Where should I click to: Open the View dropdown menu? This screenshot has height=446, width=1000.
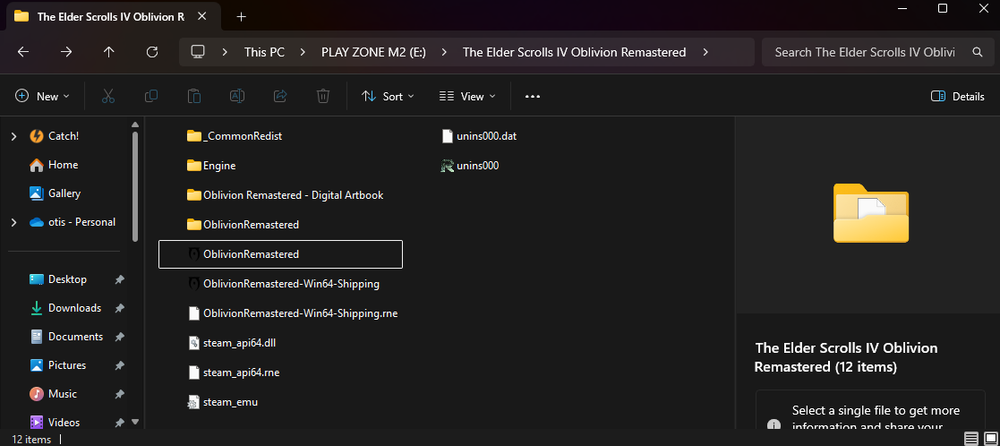467,96
